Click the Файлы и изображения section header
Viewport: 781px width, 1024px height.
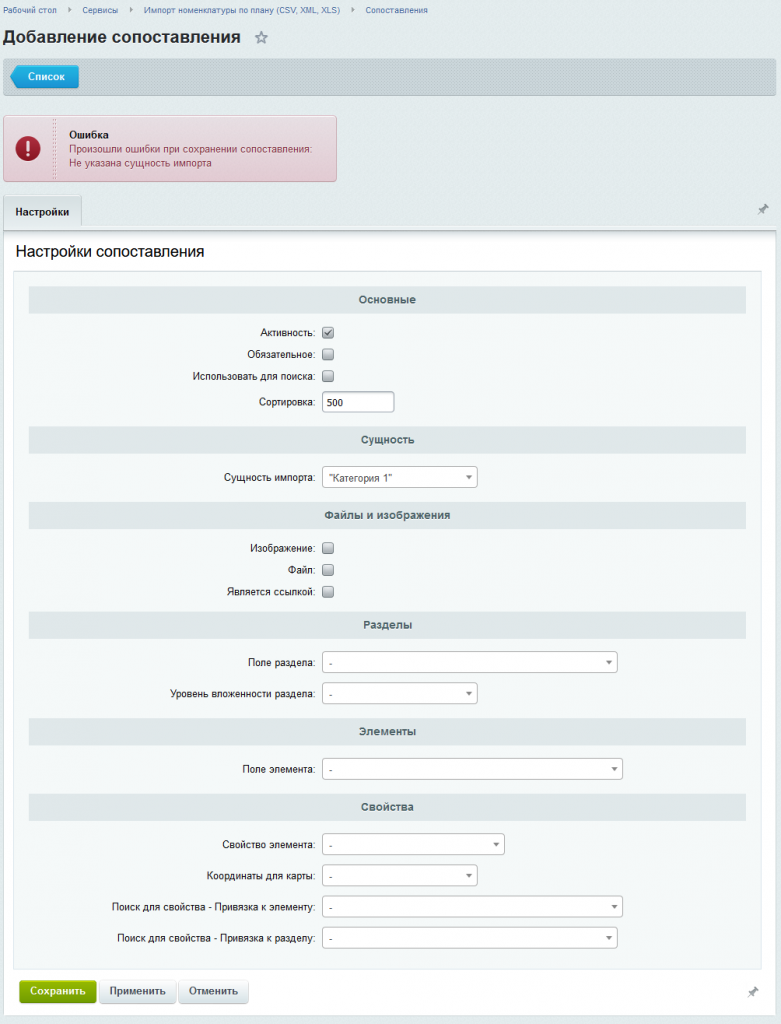(x=387, y=515)
